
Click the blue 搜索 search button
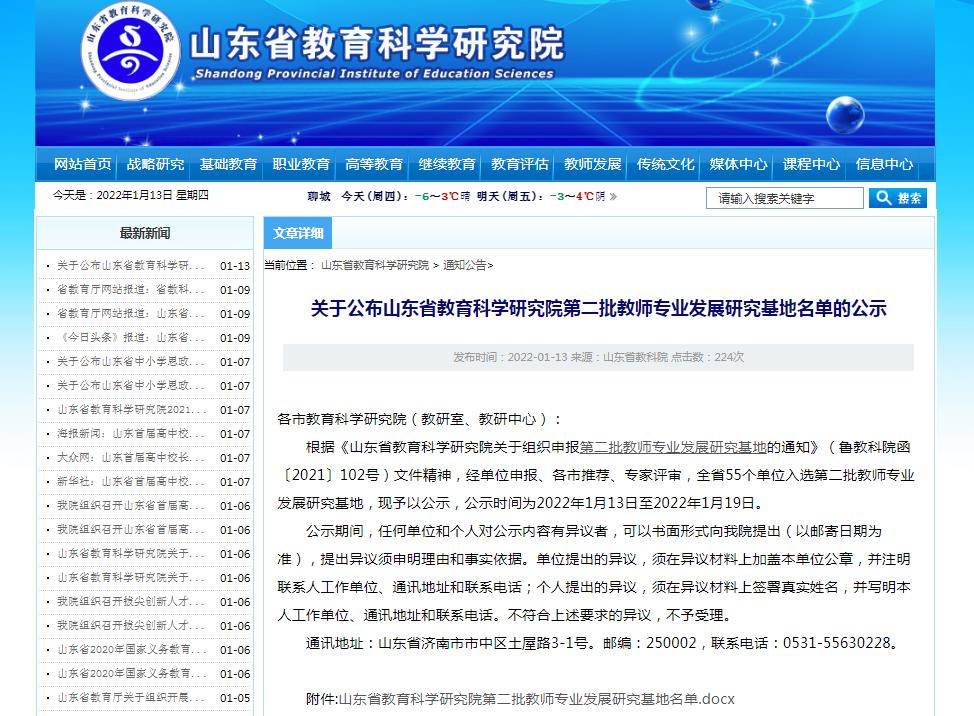tap(897, 198)
